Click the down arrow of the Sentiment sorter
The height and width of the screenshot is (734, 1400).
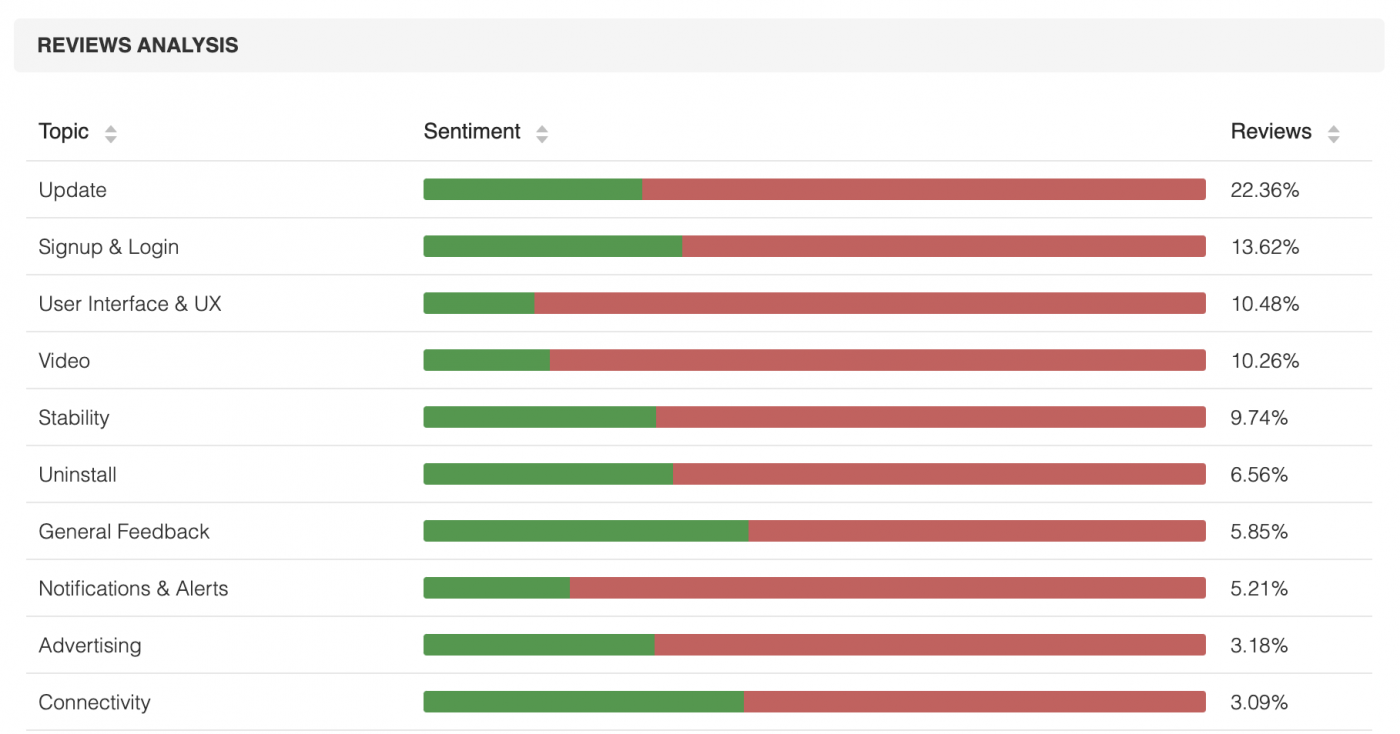[541, 138]
